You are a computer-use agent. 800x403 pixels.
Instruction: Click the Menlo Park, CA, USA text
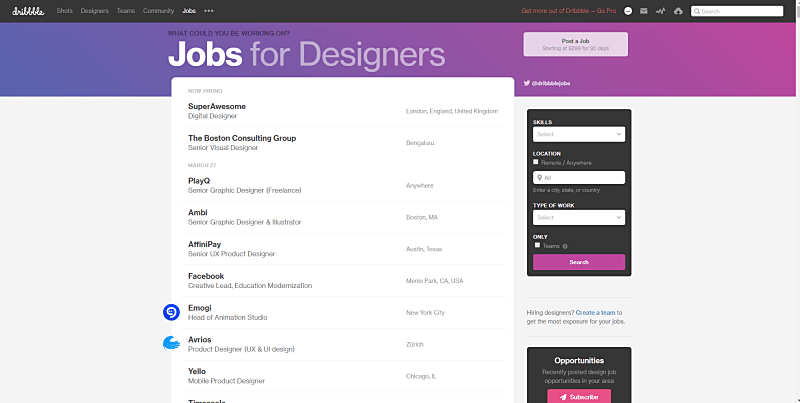click(435, 281)
